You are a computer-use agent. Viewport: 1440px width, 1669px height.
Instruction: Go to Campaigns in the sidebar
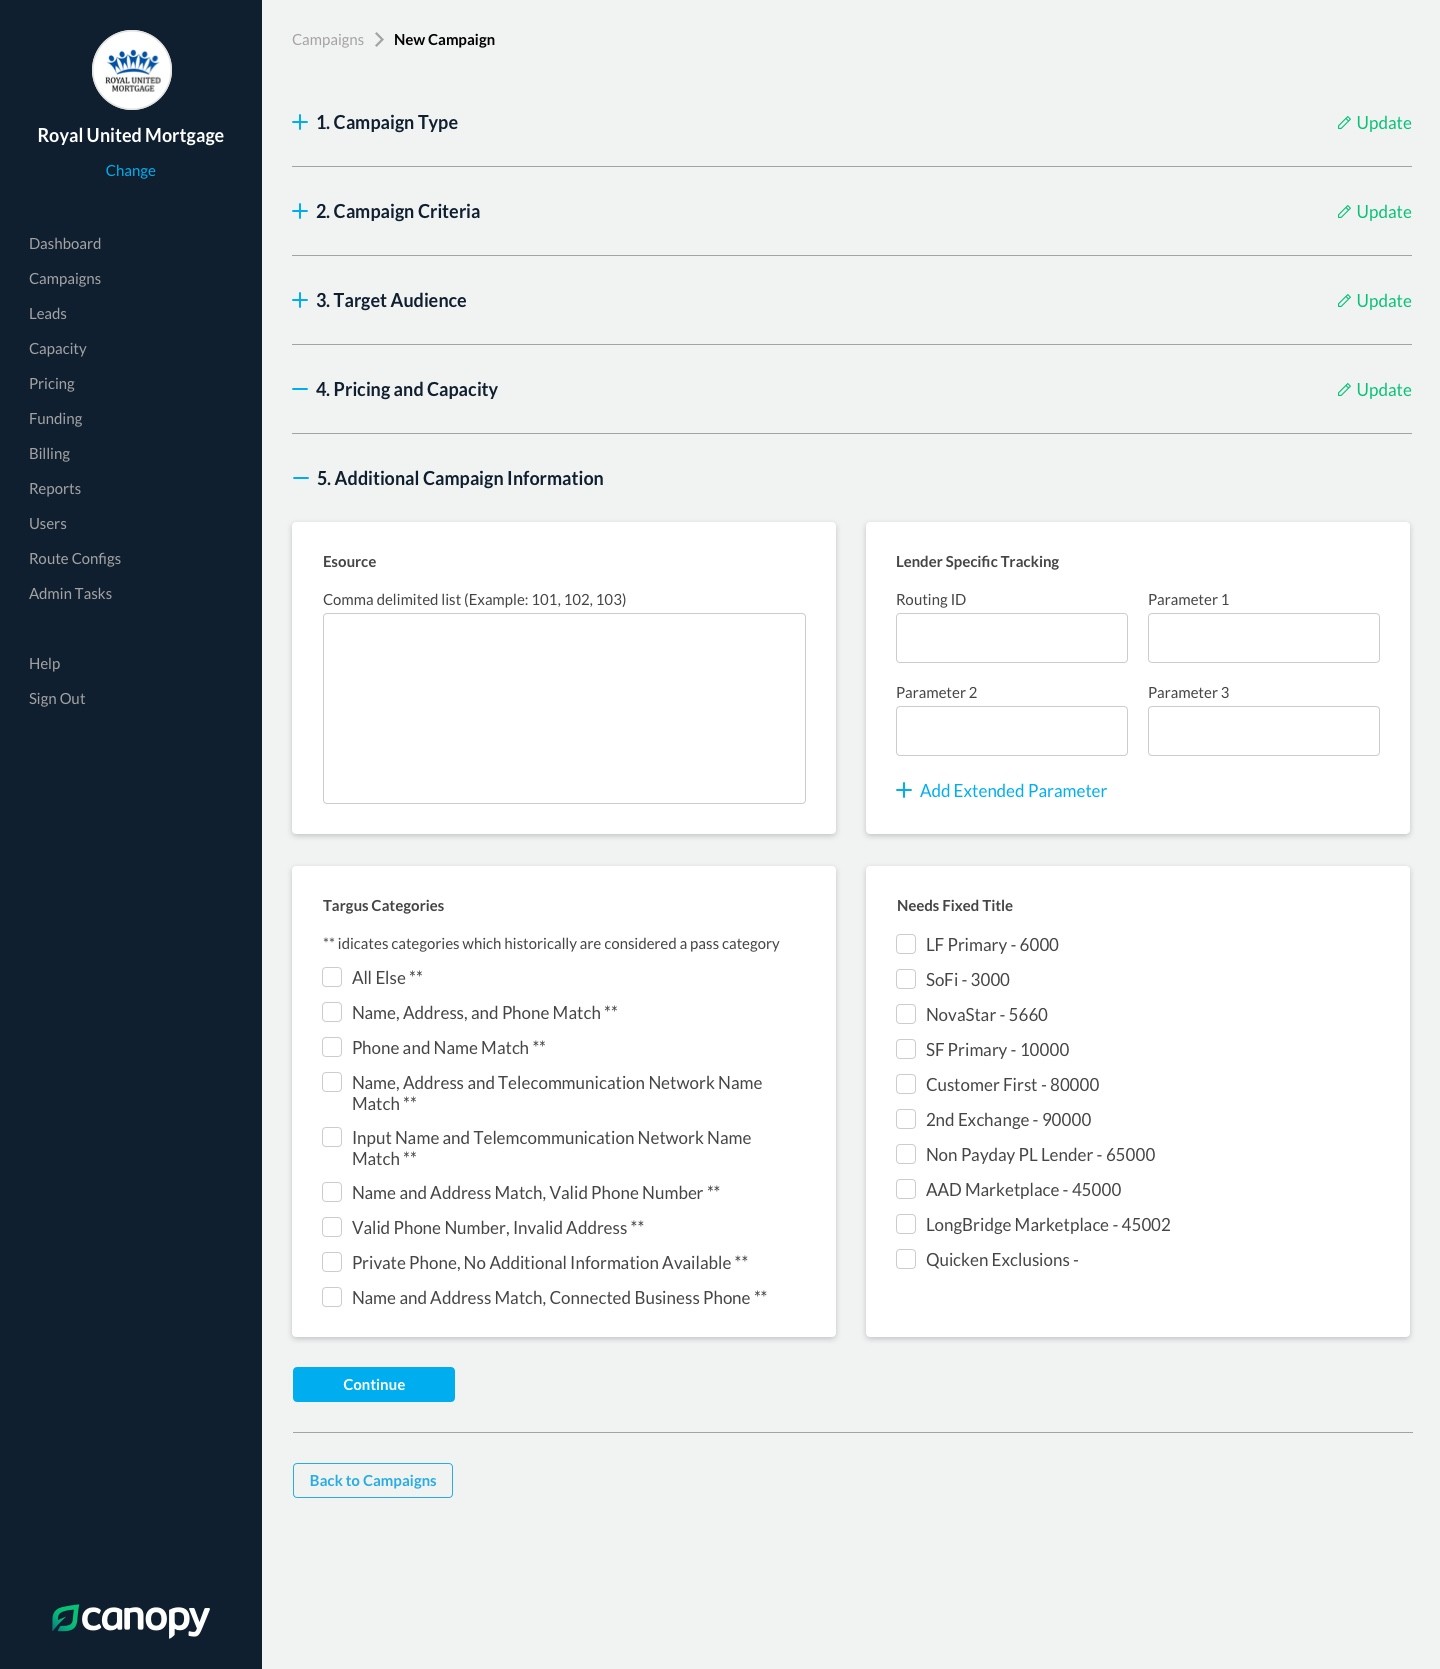tap(65, 279)
